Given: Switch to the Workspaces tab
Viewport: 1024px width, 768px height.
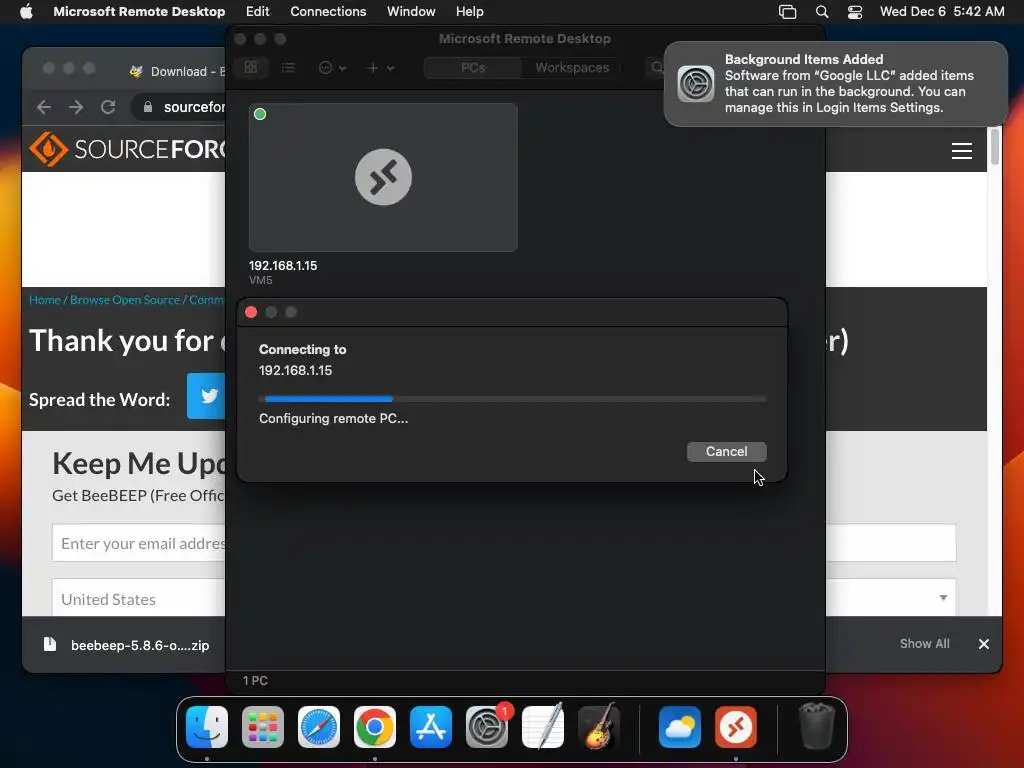Looking at the screenshot, I should point(571,67).
